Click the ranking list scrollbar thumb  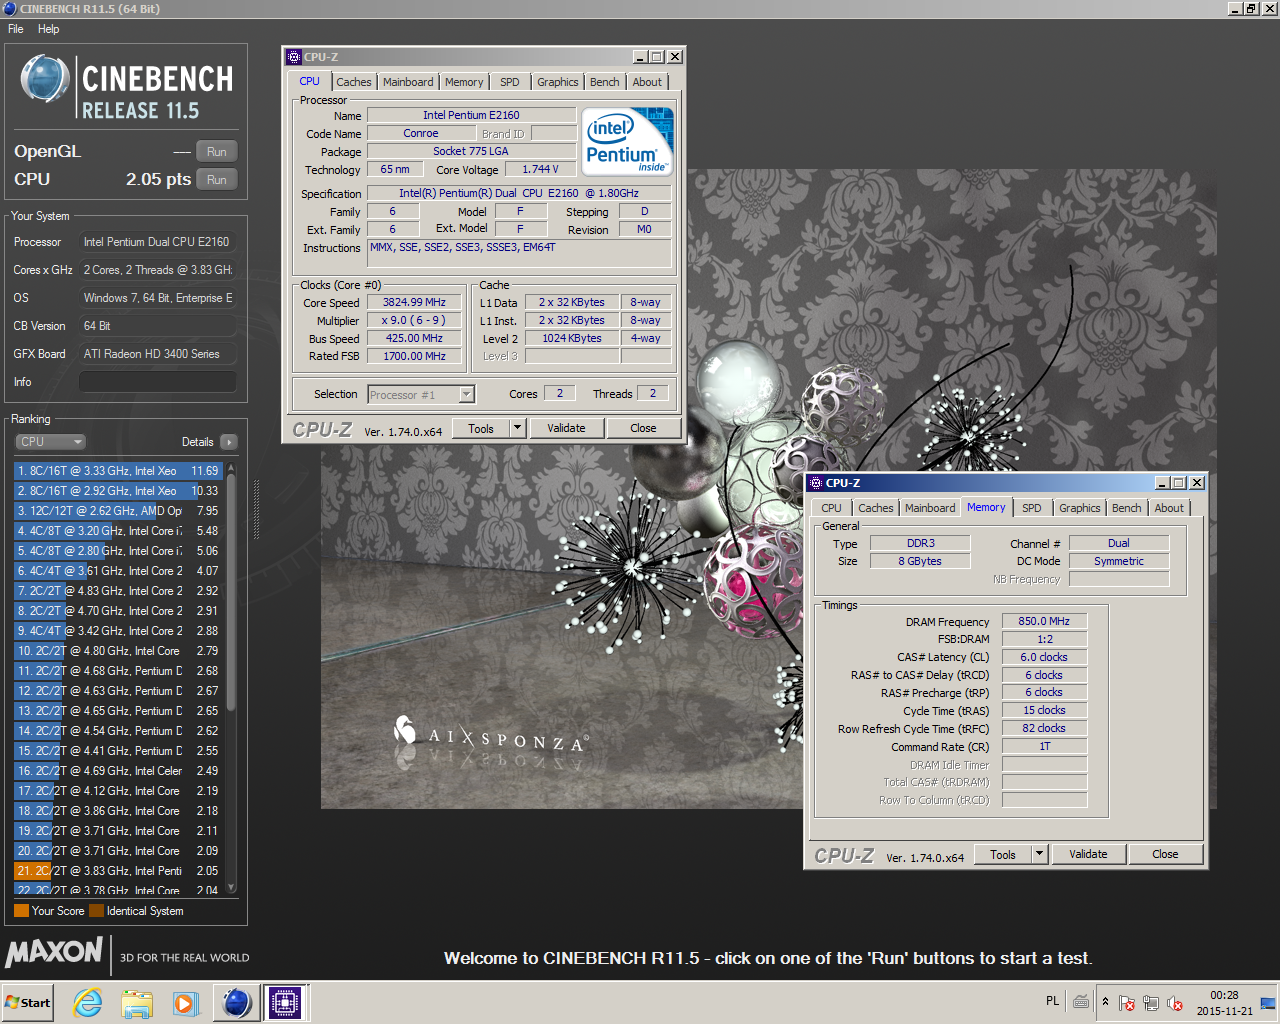pos(232,592)
